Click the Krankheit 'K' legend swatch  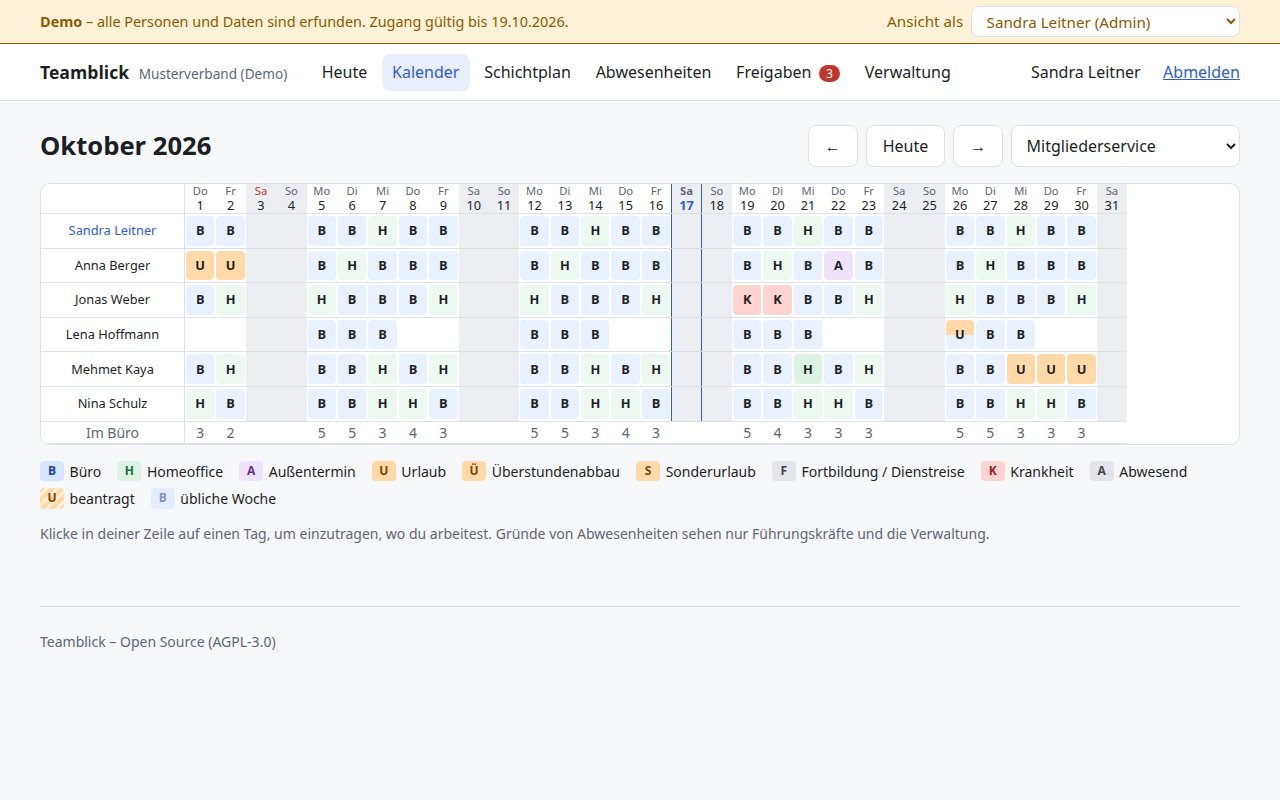coord(993,471)
